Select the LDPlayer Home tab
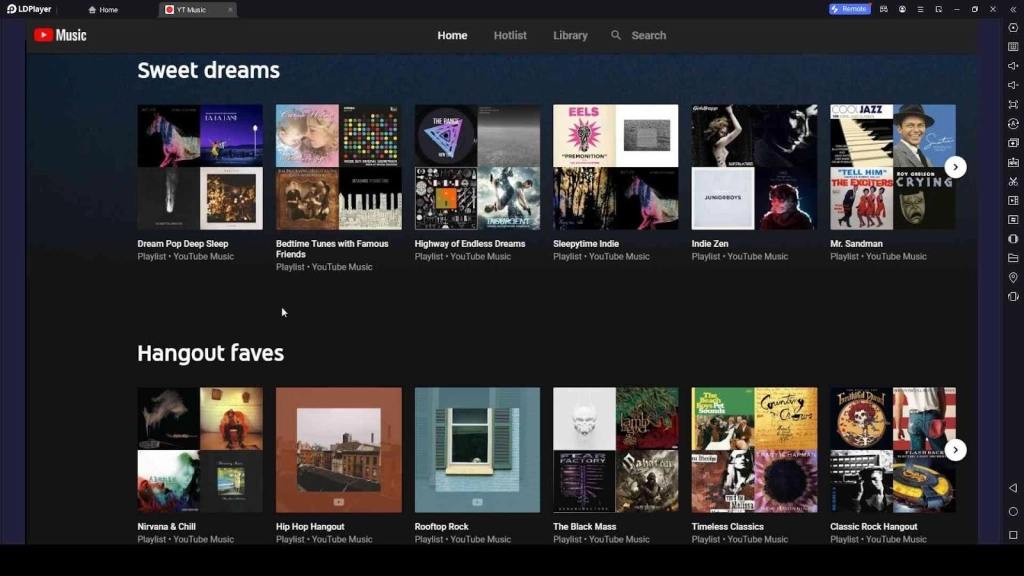Viewport: 1024px width, 576px height. tap(104, 9)
